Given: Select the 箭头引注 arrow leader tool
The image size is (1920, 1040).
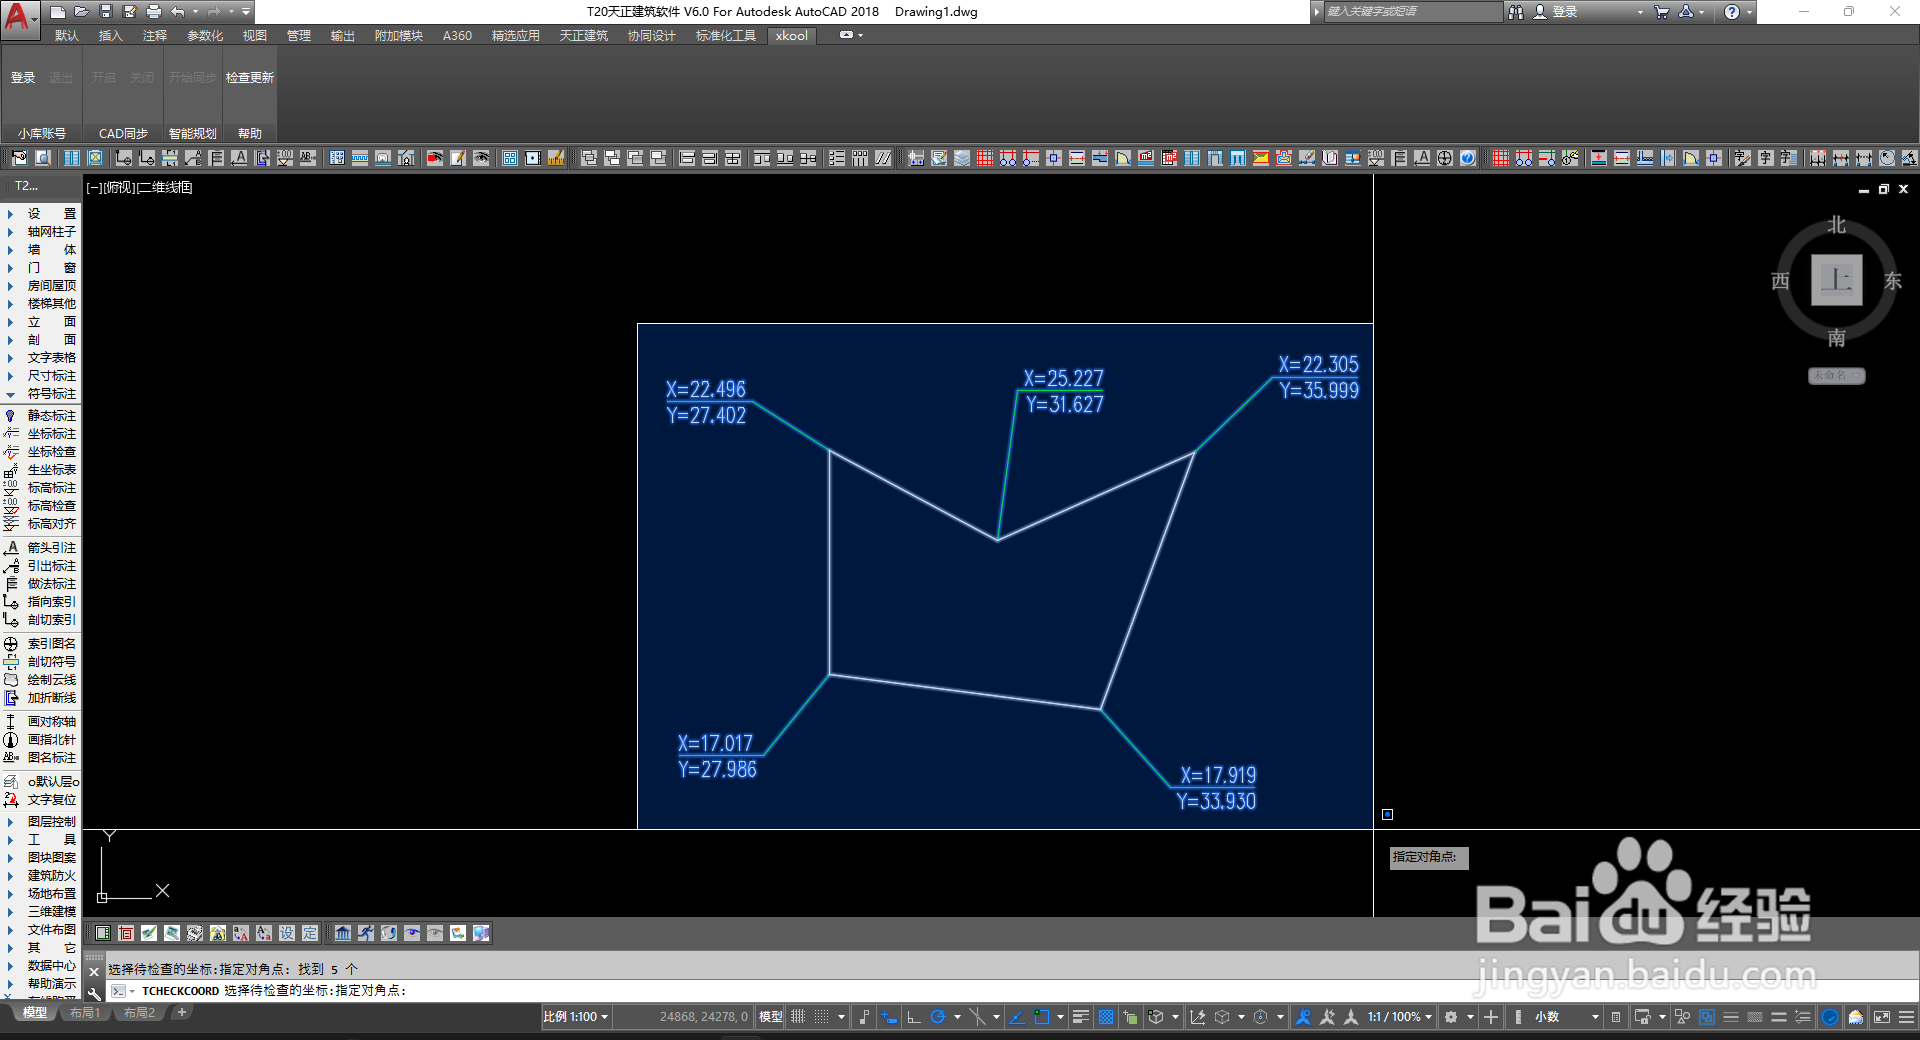Looking at the screenshot, I should point(40,548).
